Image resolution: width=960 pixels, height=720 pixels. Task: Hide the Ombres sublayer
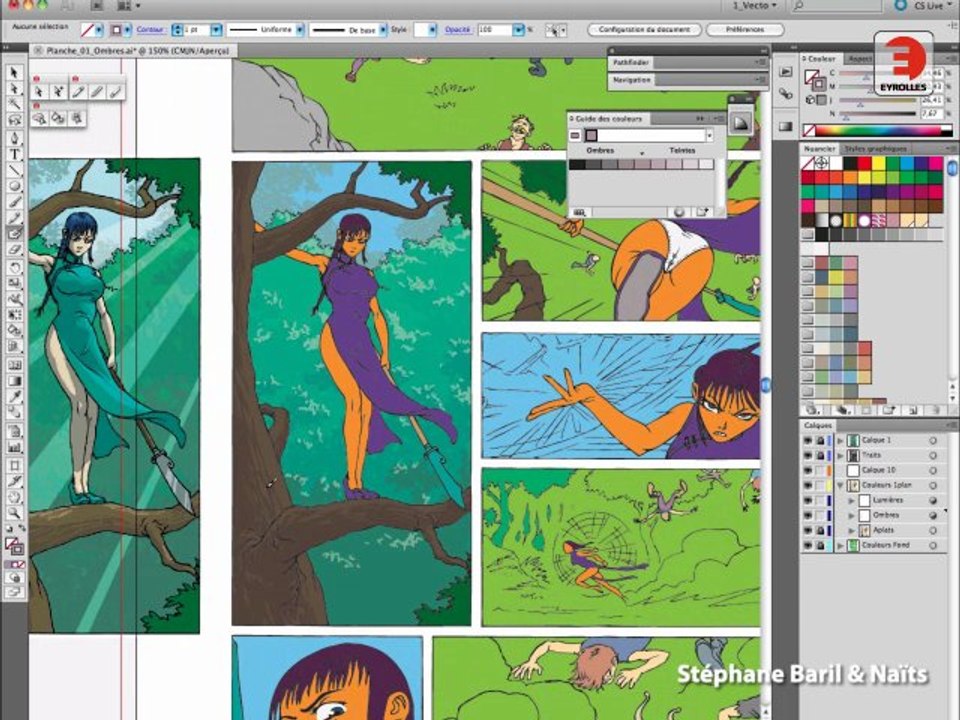click(808, 516)
